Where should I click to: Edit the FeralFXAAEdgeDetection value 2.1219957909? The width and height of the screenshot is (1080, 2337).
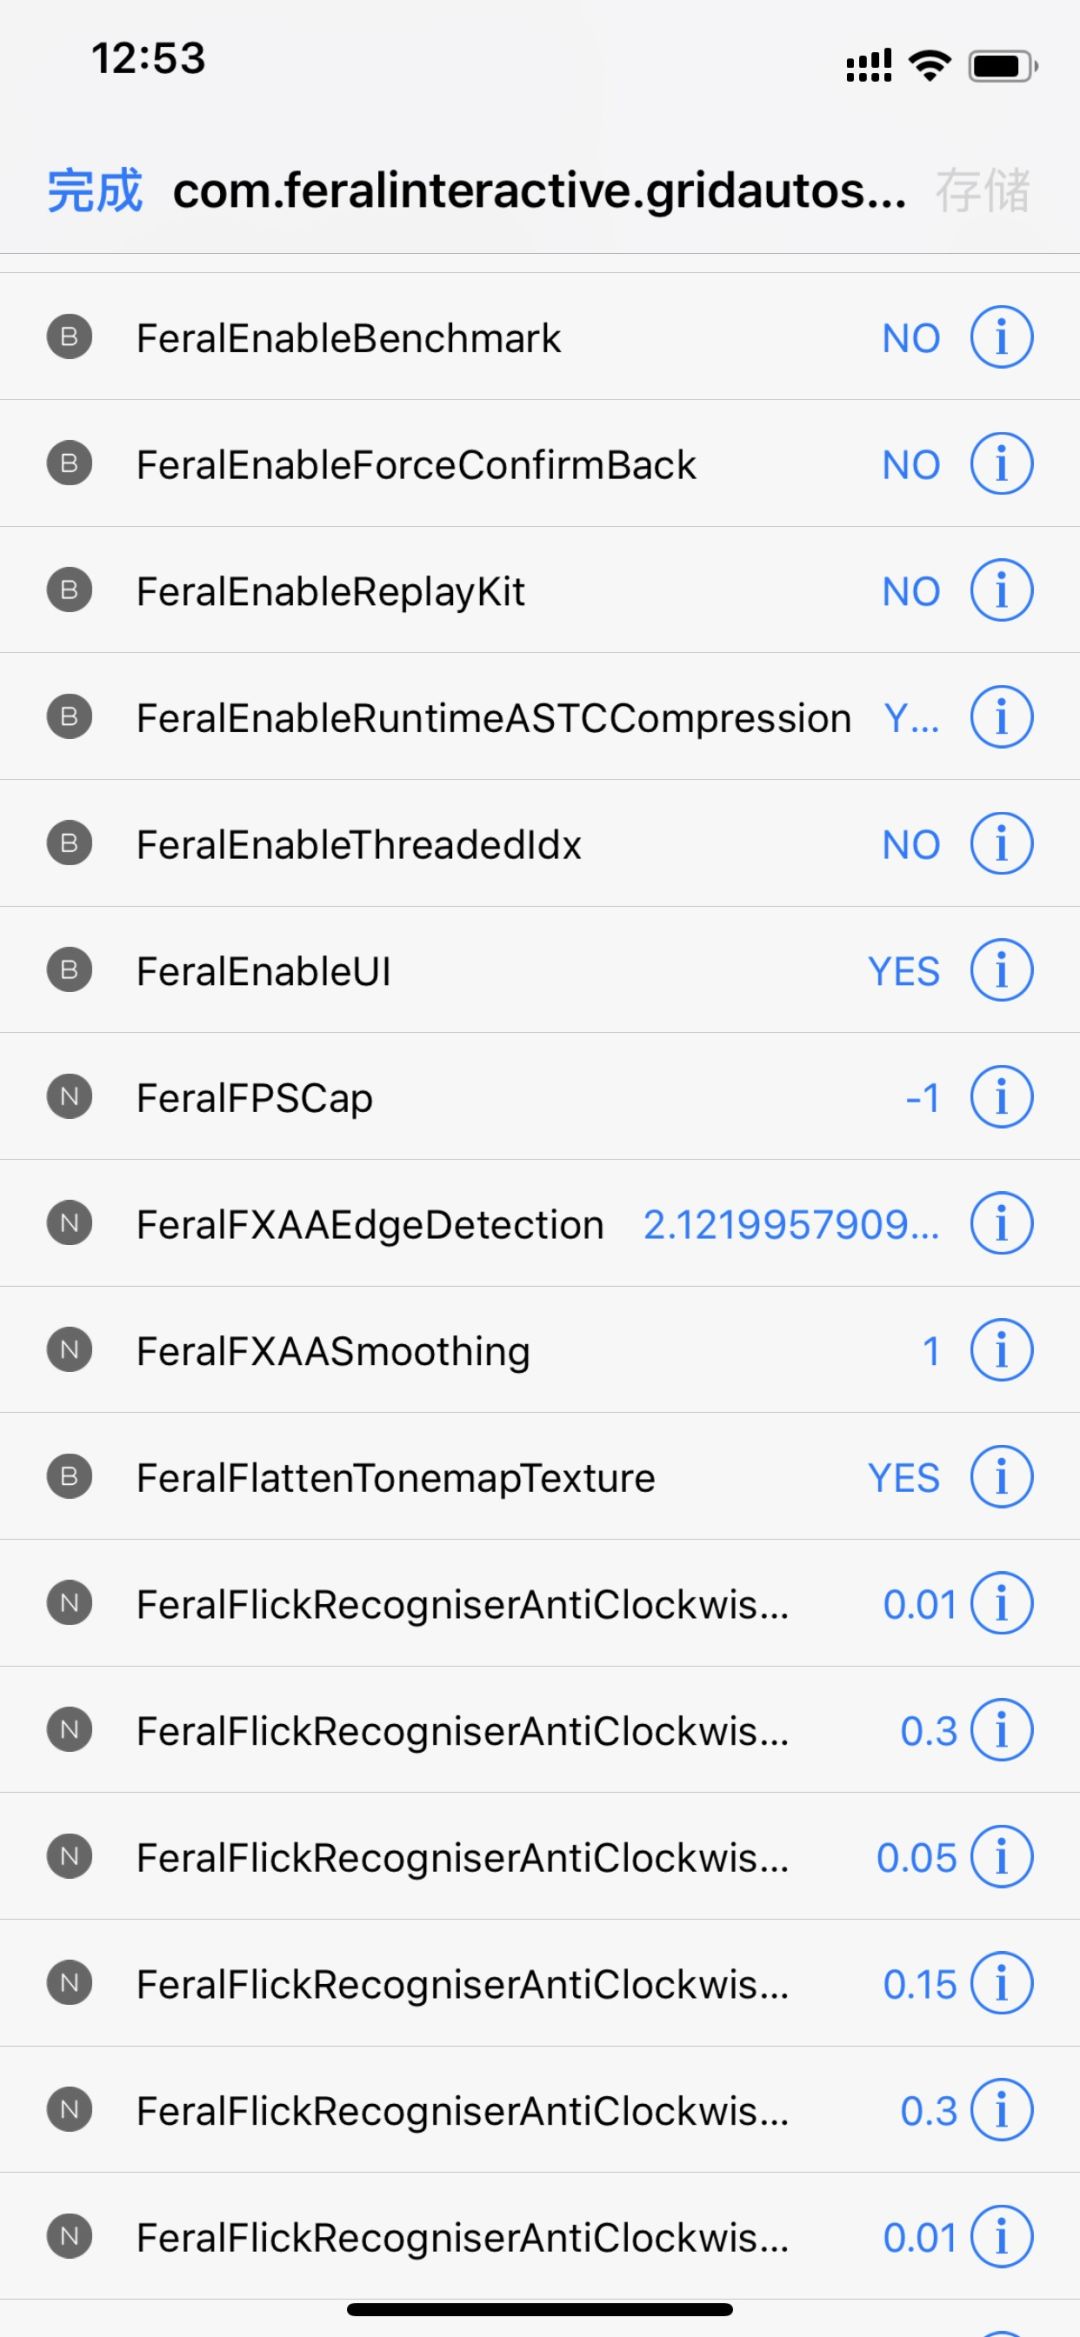click(x=791, y=1224)
